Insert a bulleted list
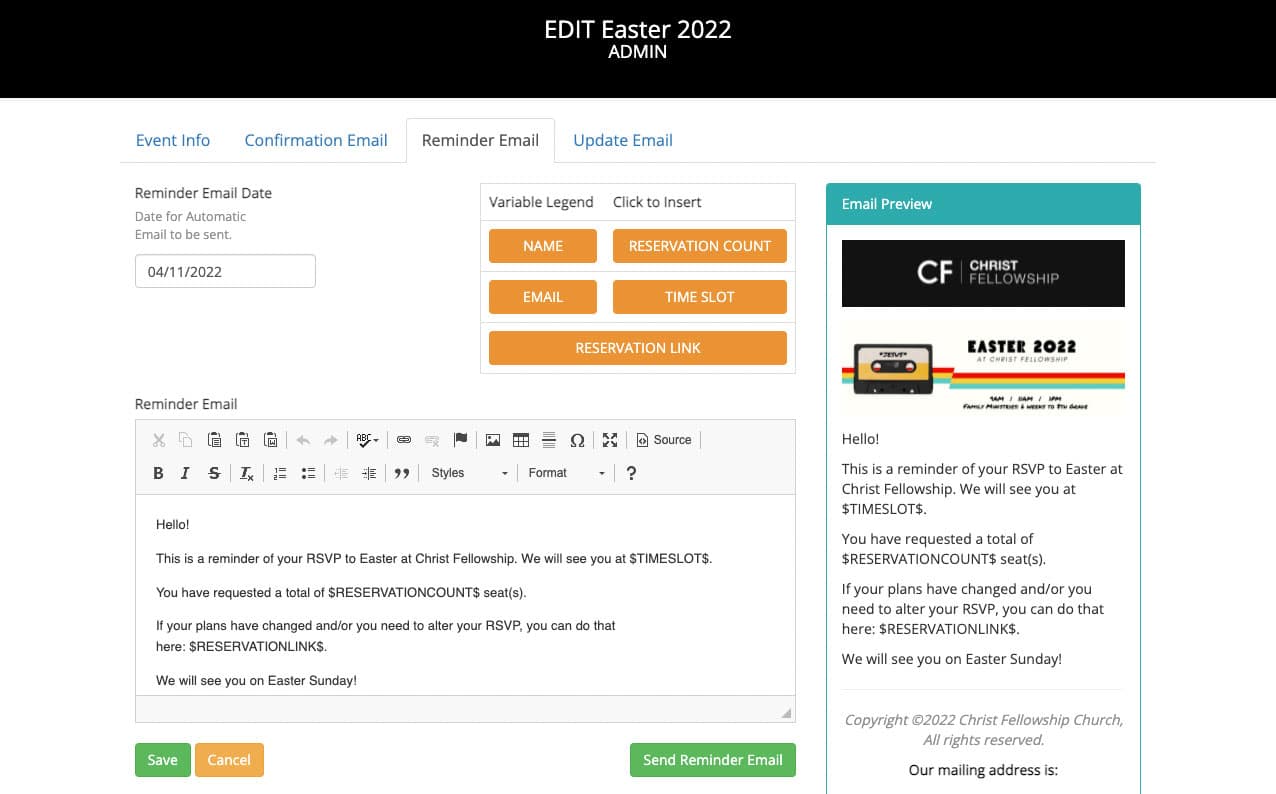 tap(308, 473)
